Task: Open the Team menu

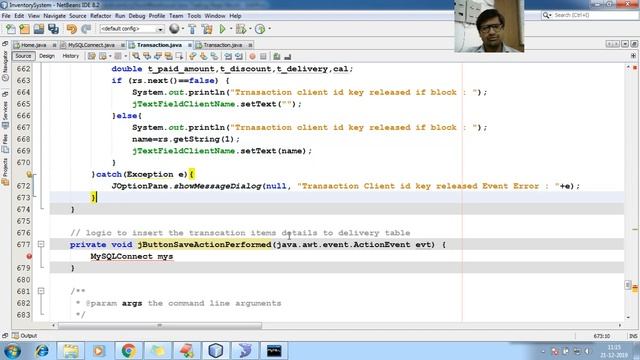Action: pos(176,16)
